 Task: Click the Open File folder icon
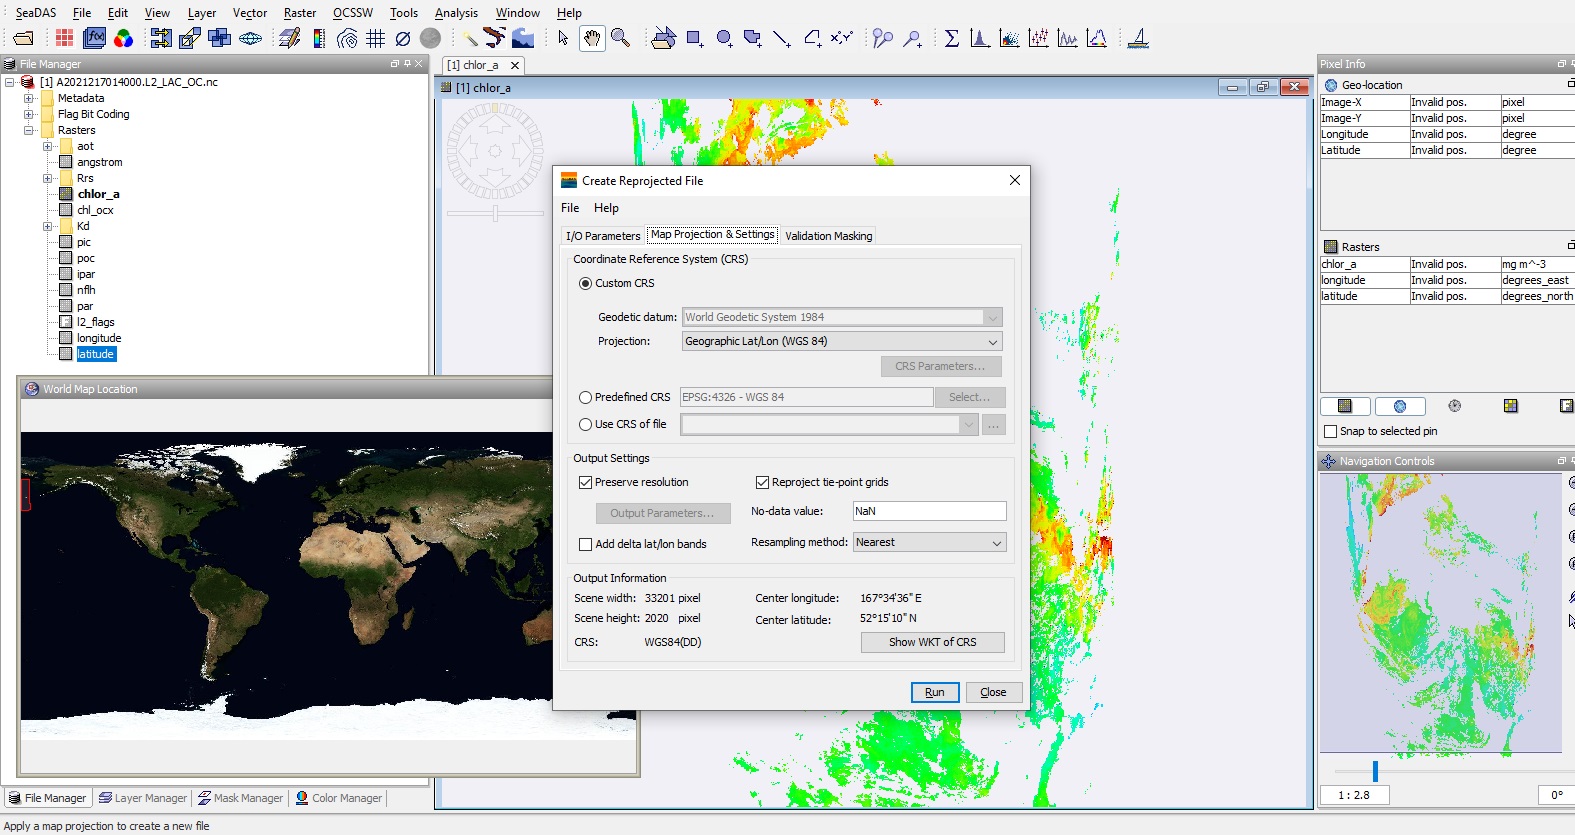[23, 38]
